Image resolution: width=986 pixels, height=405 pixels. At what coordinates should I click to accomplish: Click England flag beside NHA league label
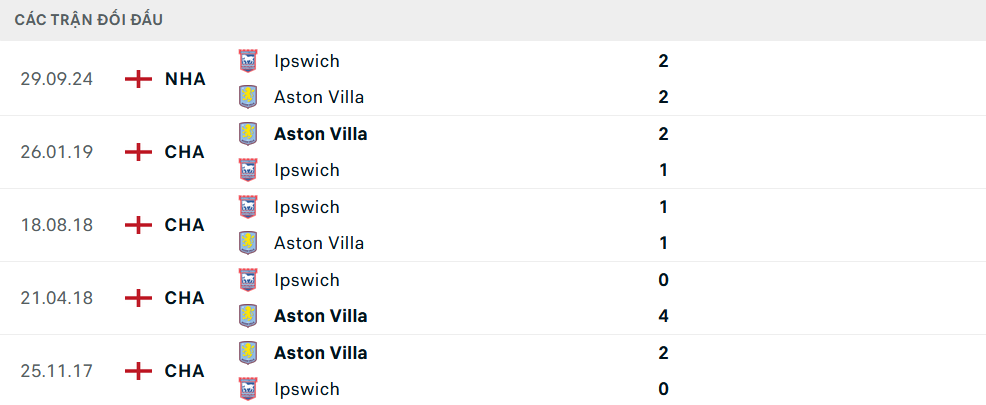coord(138,79)
